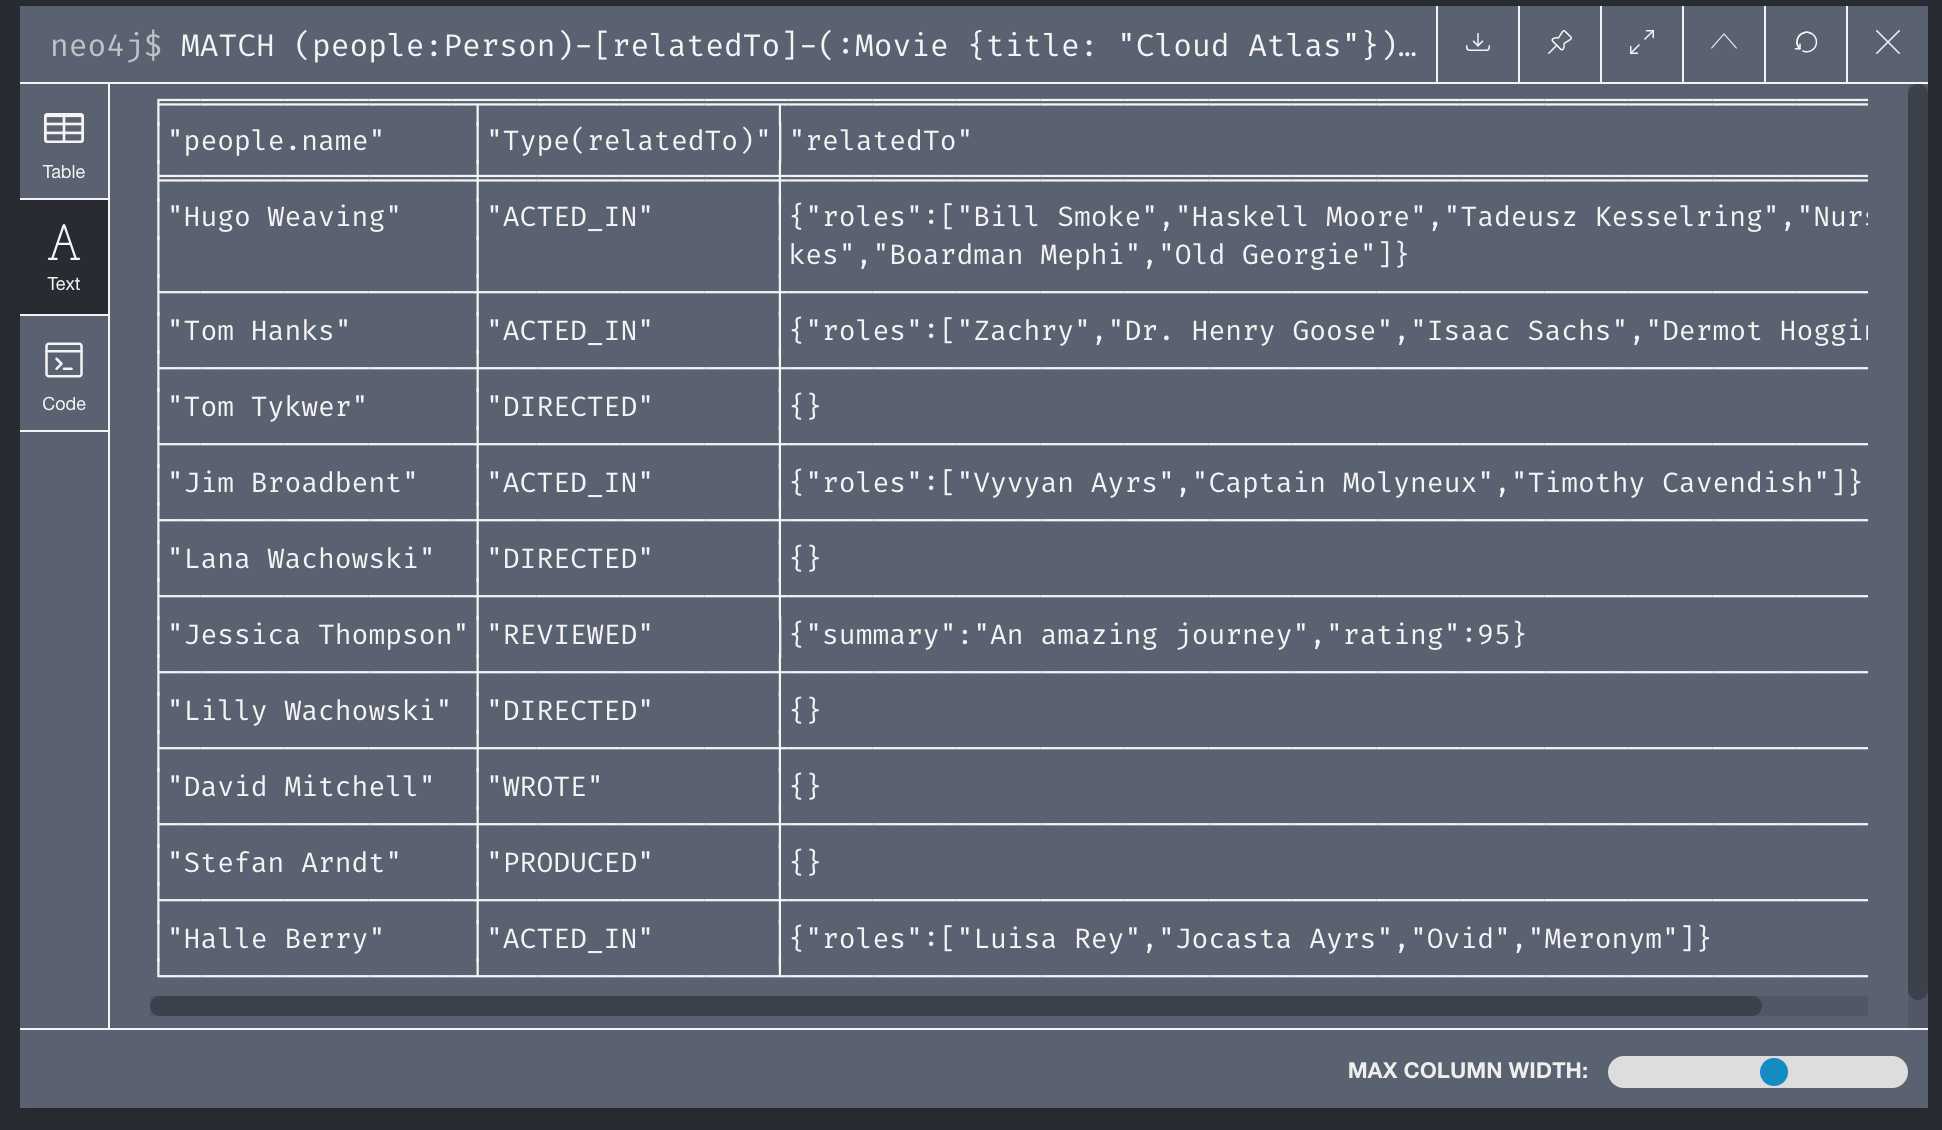Click the expand to fullscreen icon
This screenshot has width=1942, height=1130.
[x=1642, y=42]
